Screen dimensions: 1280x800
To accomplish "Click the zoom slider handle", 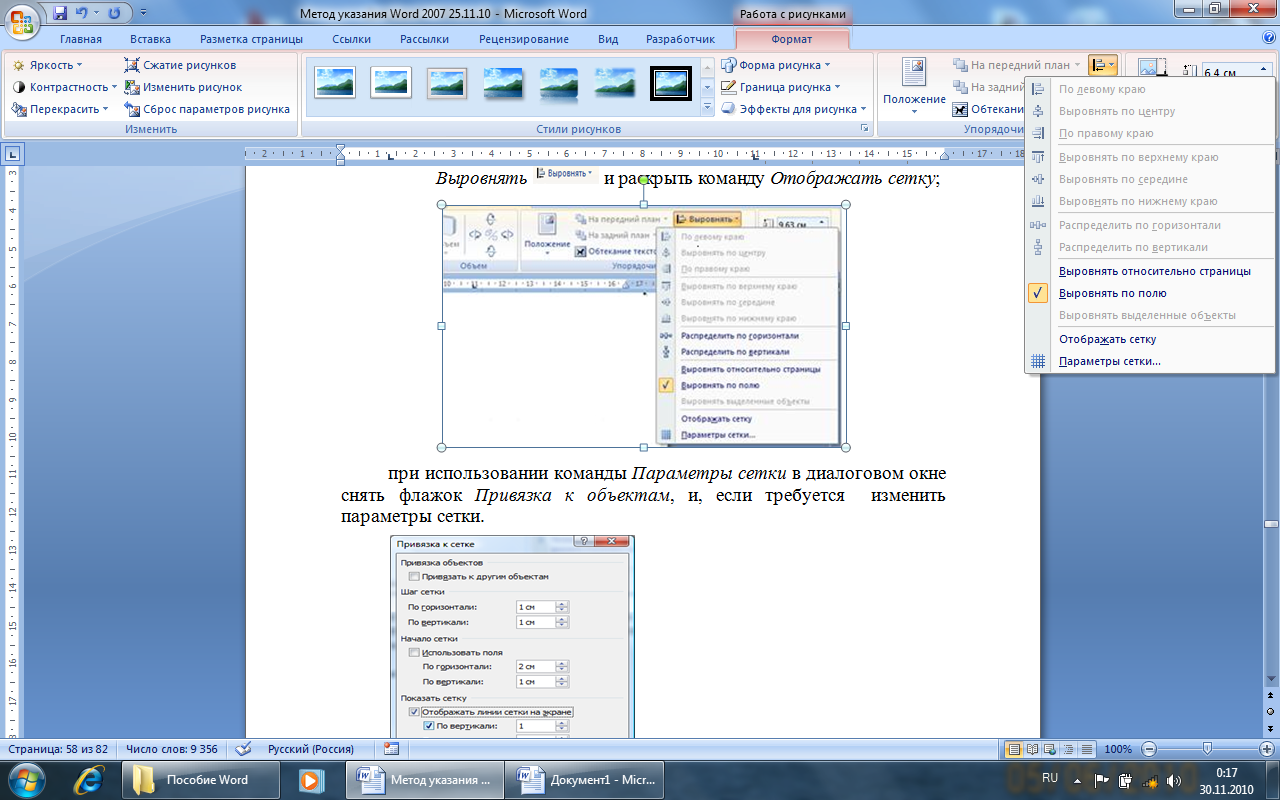I will point(1208,749).
